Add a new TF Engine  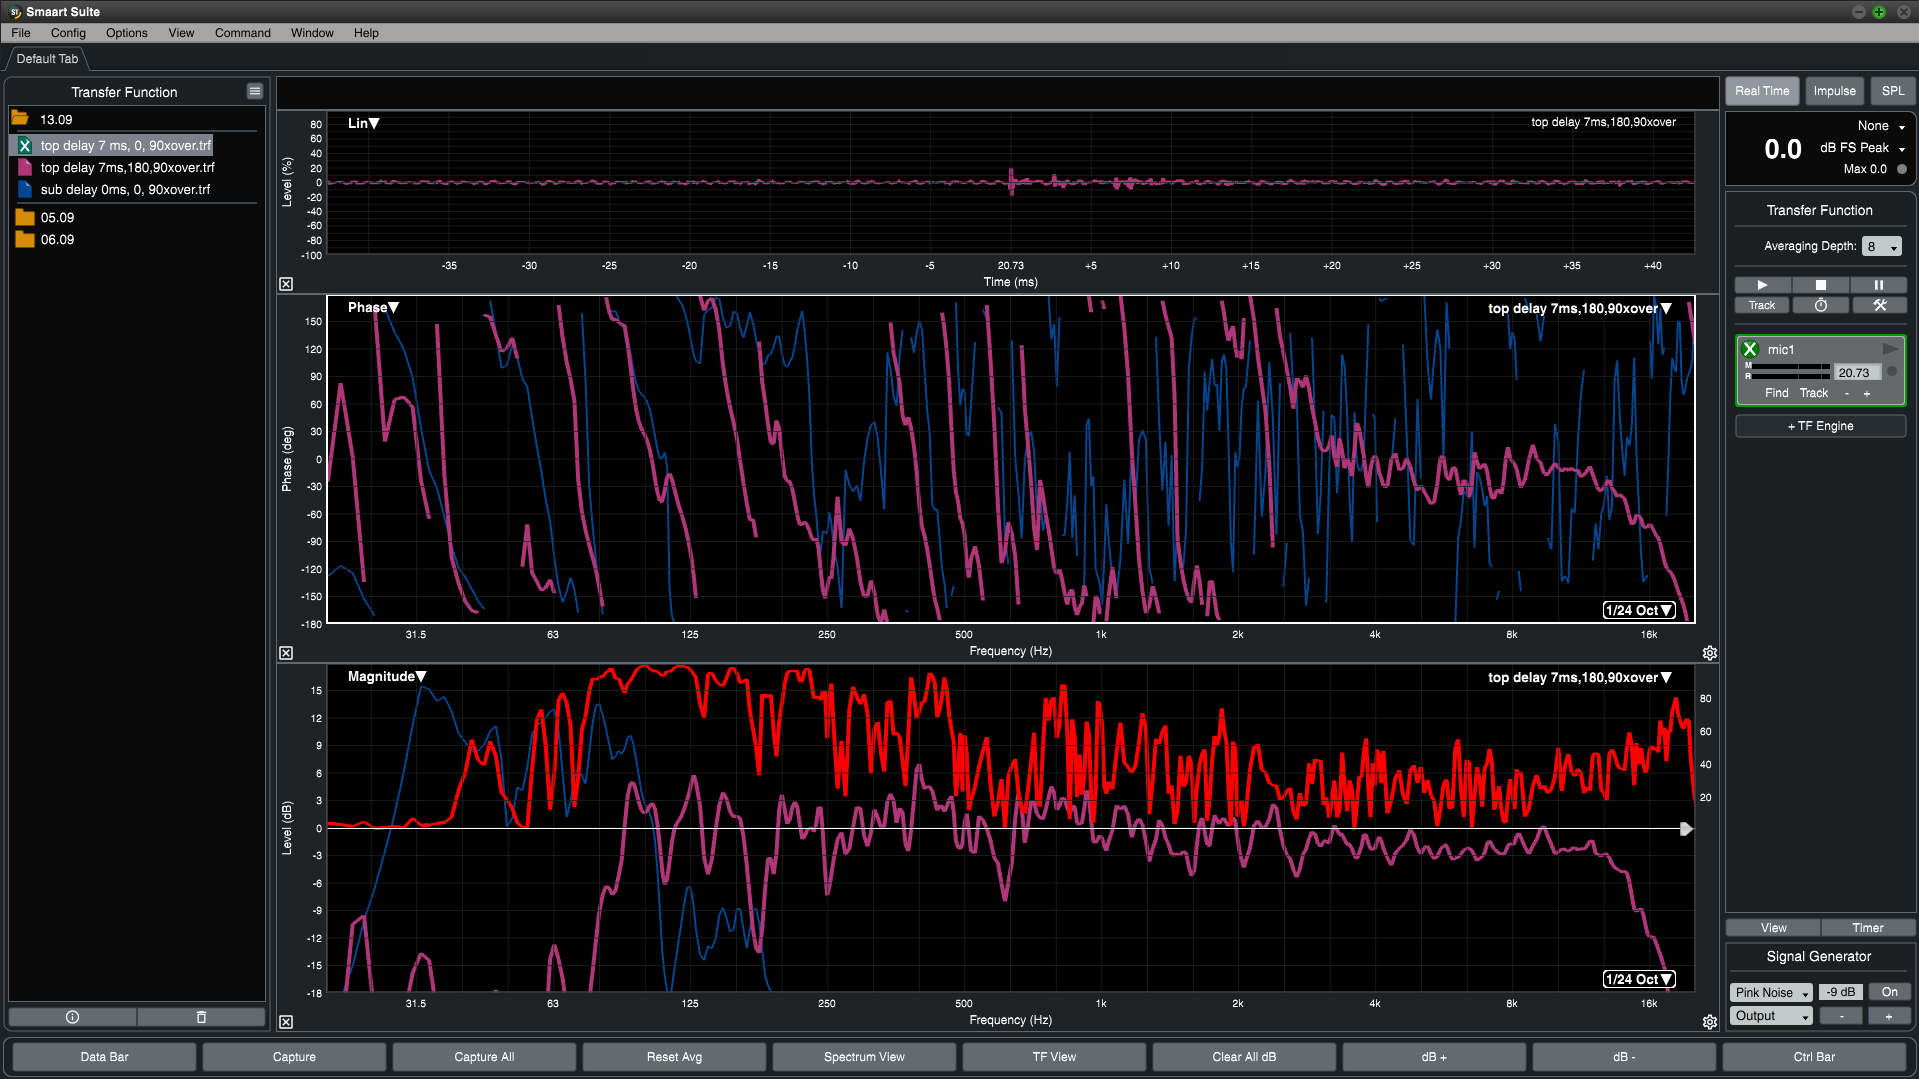[x=1820, y=426]
